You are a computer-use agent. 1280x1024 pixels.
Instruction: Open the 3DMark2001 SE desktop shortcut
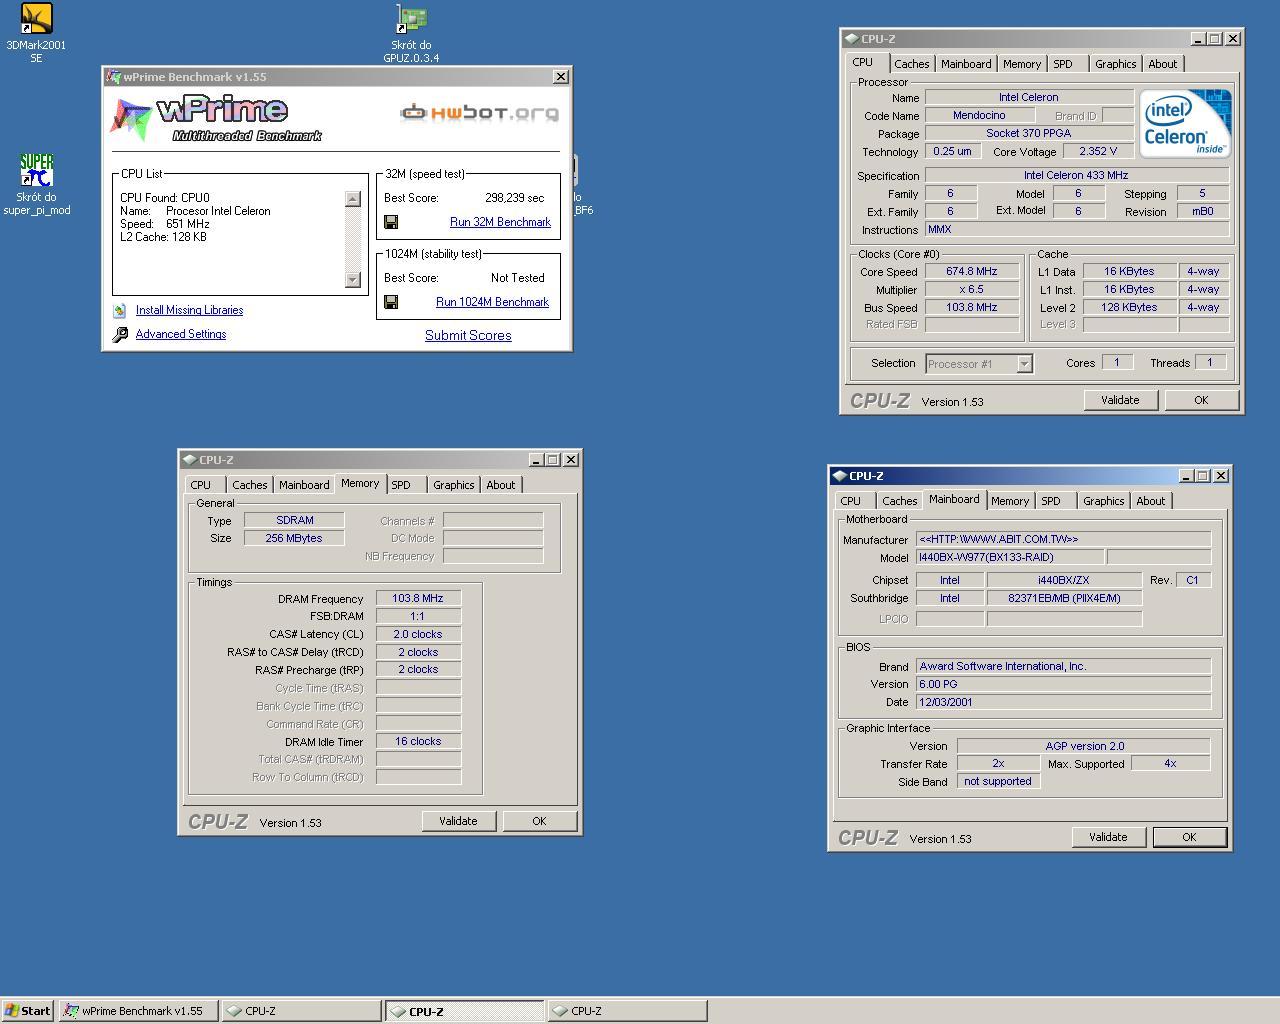click(36, 33)
